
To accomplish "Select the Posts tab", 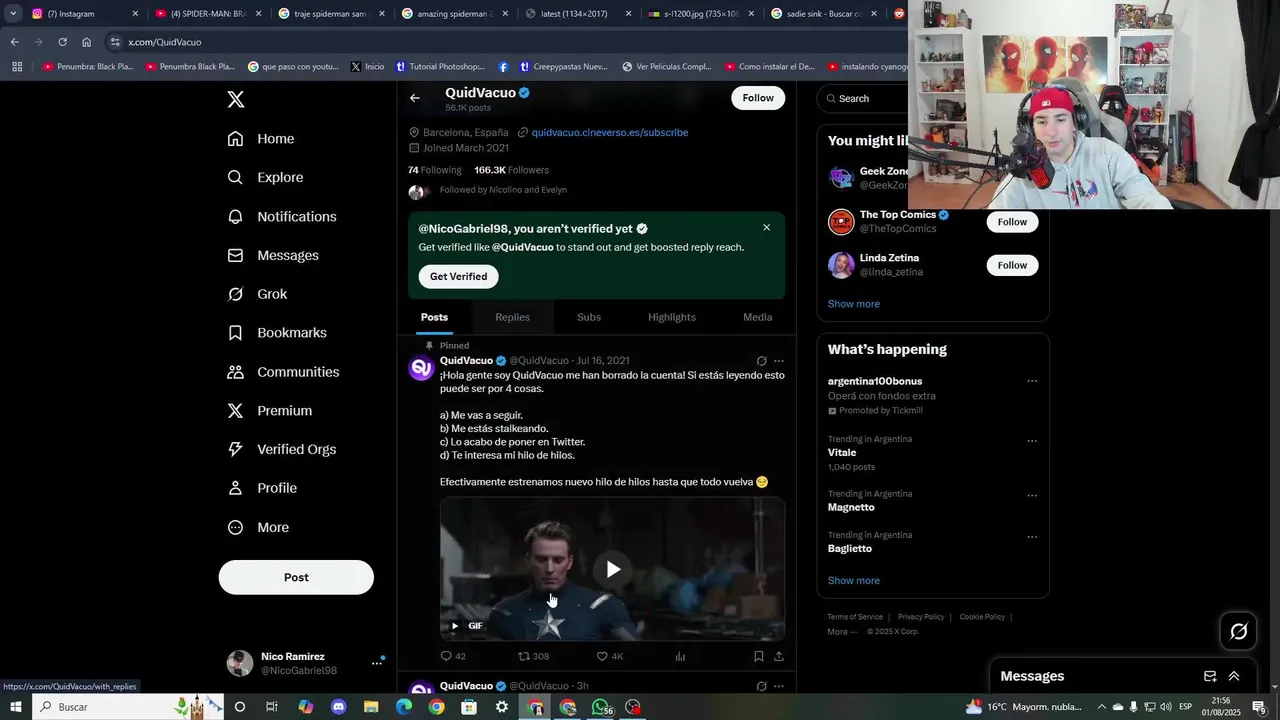I will point(434,317).
